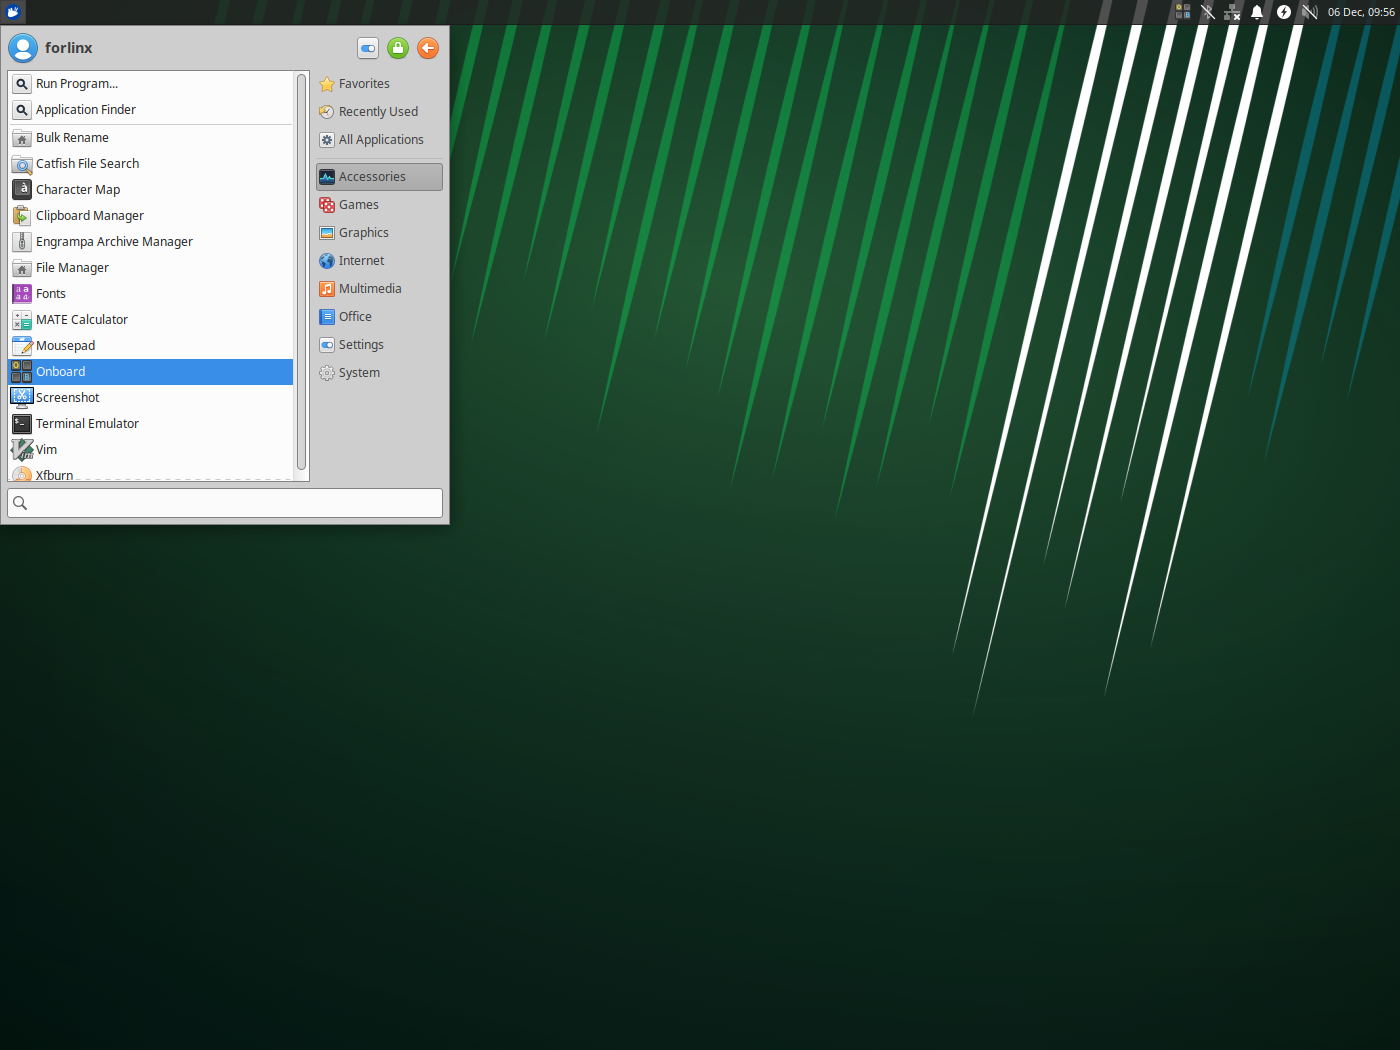Show All Applications category

(x=379, y=140)
